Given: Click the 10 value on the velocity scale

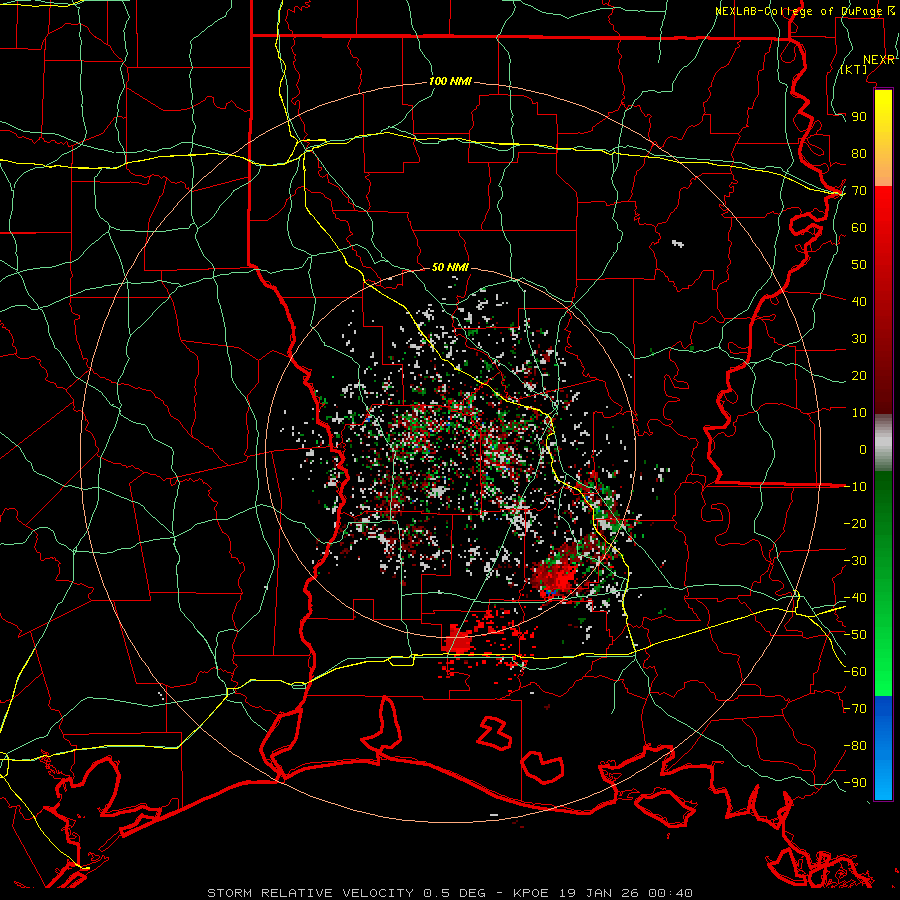Looking at the screenshot, I should tap(859, 413).
